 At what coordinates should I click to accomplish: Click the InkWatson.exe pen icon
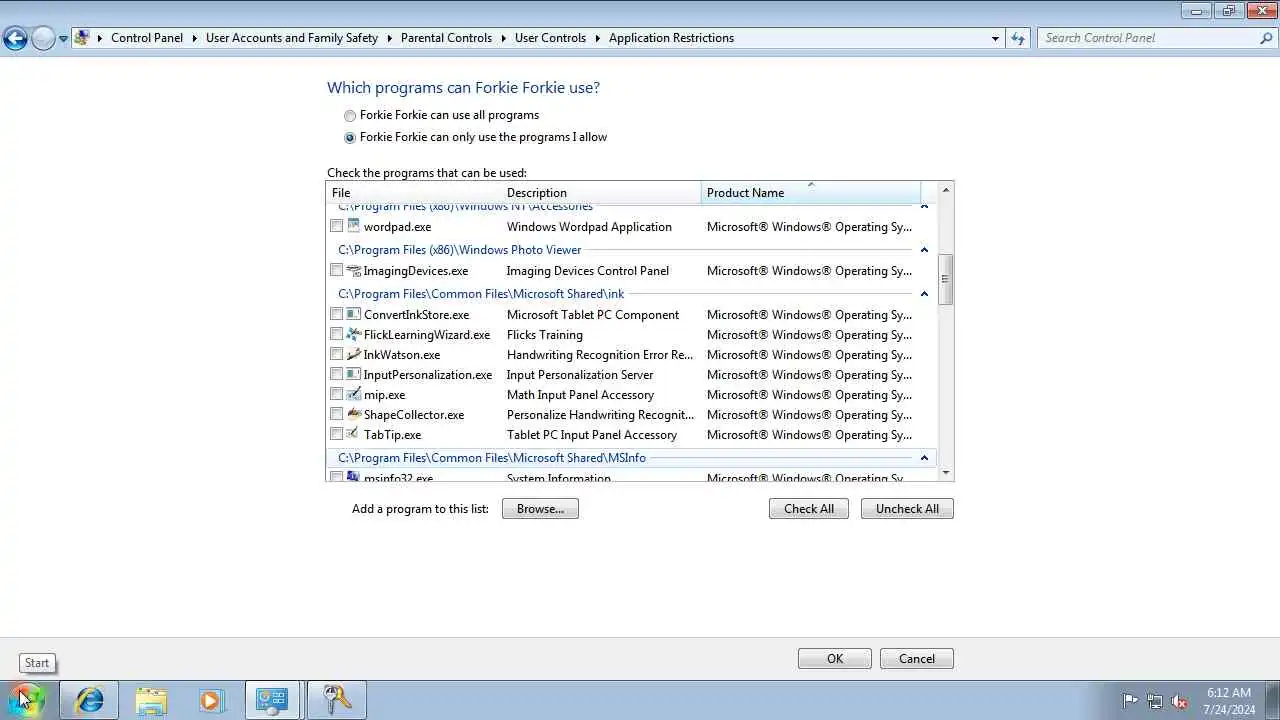click(353, 354)
